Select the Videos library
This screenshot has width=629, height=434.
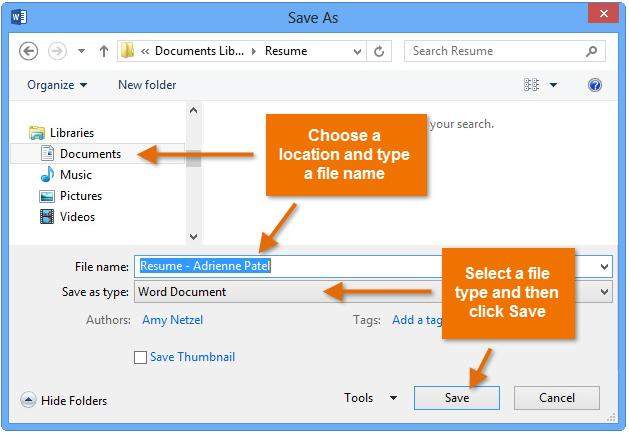tap(77, 217)
